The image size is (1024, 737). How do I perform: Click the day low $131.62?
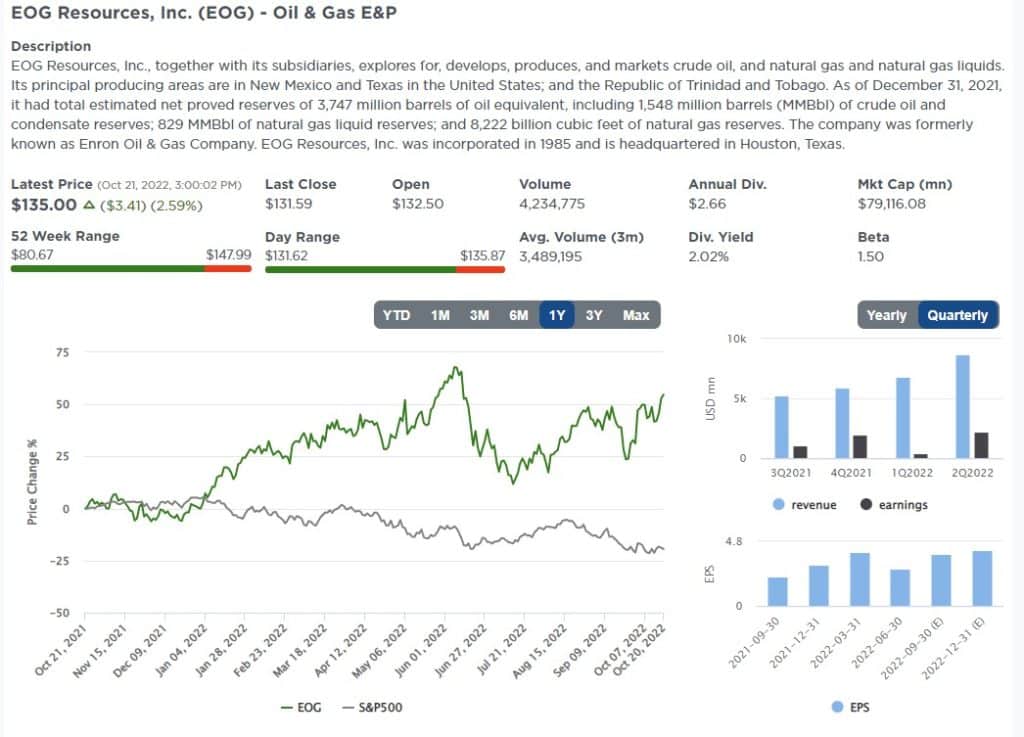[287, 255]
